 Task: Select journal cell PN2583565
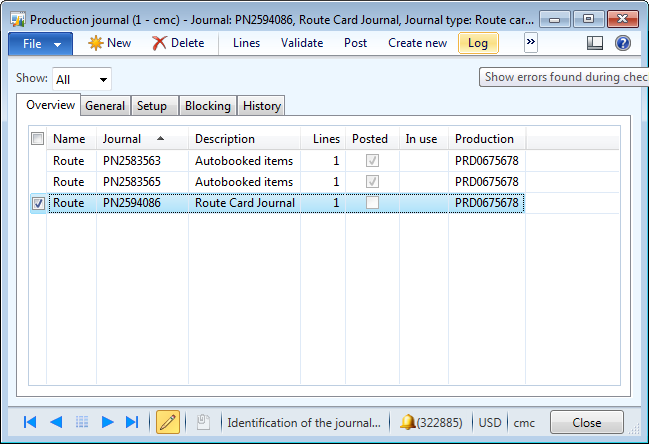click(x=142, y=182)
